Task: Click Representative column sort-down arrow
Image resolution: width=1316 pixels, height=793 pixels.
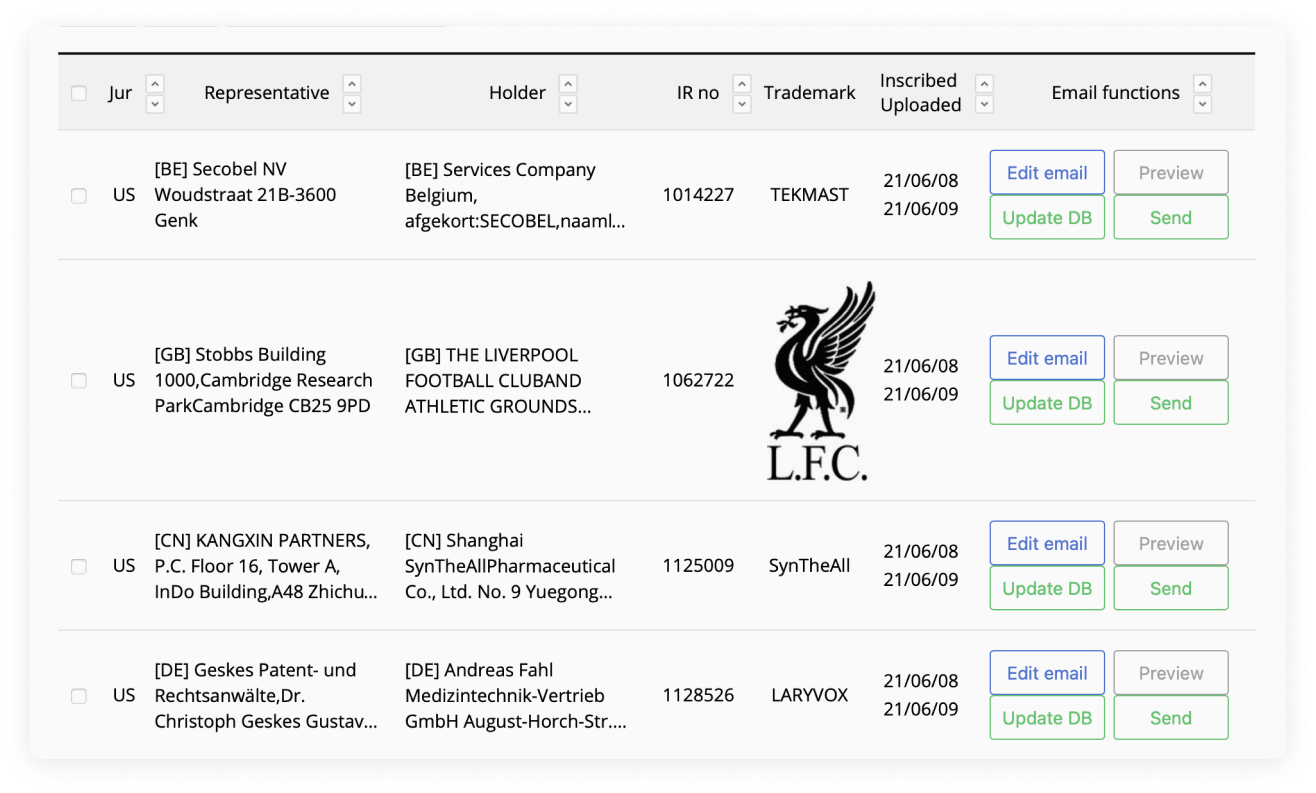Action: [x=352, y=103]
